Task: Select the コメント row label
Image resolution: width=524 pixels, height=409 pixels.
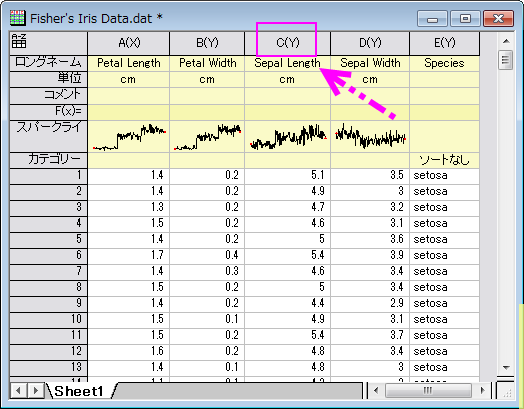Action: coord(48,96)
